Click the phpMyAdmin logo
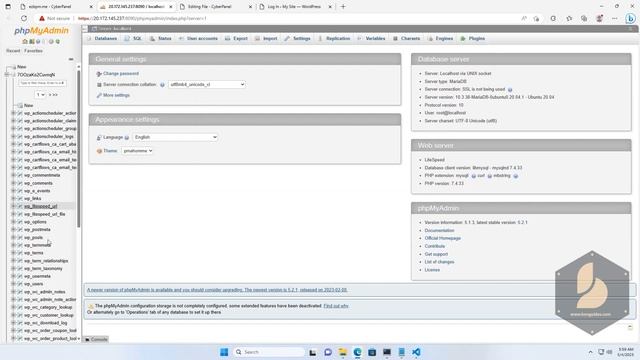The image size is (640, 360). [x=41, y=31]
